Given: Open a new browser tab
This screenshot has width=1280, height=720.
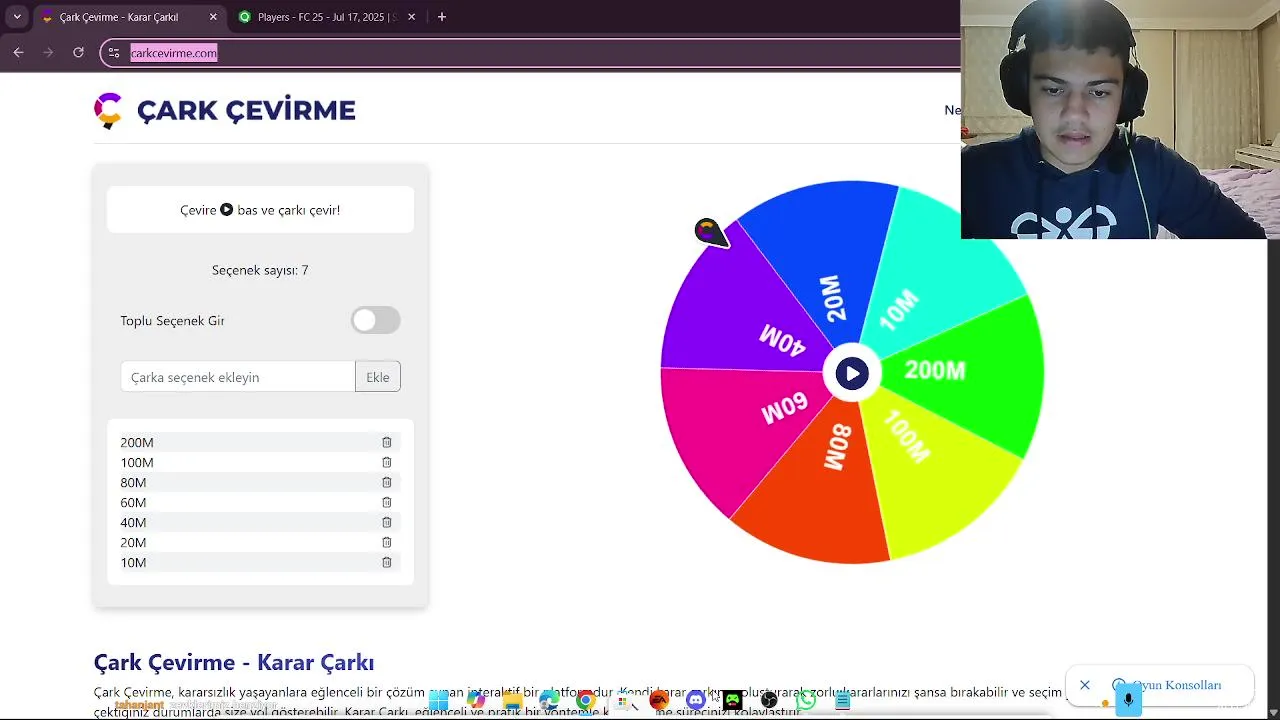Looking at the screenshot, I should (442, 17).
